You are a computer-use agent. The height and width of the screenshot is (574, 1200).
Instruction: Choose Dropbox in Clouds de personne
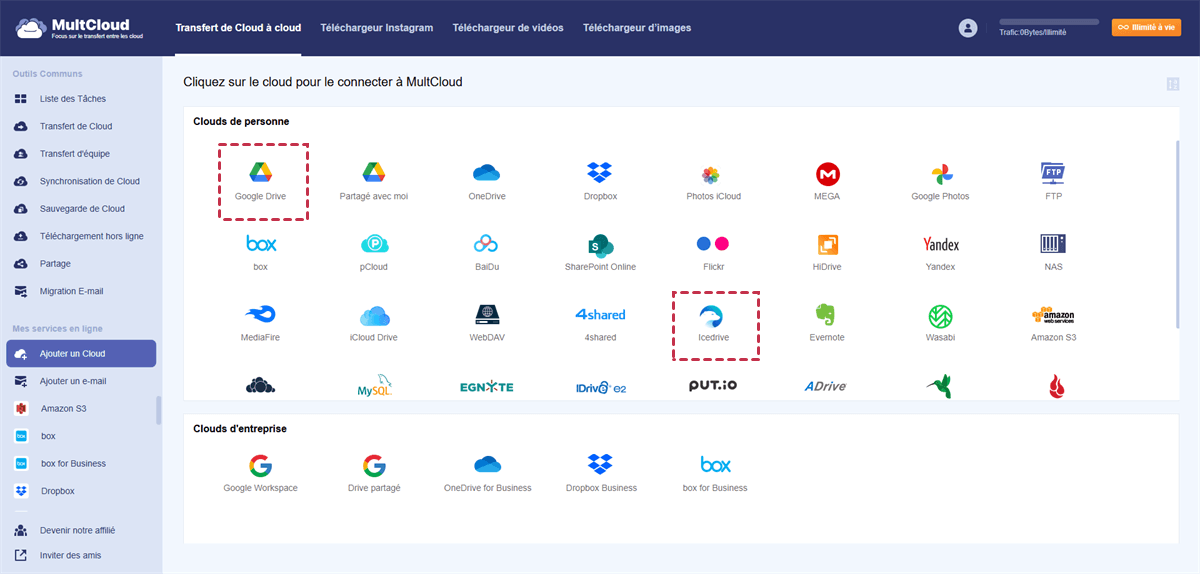(600, 181)
